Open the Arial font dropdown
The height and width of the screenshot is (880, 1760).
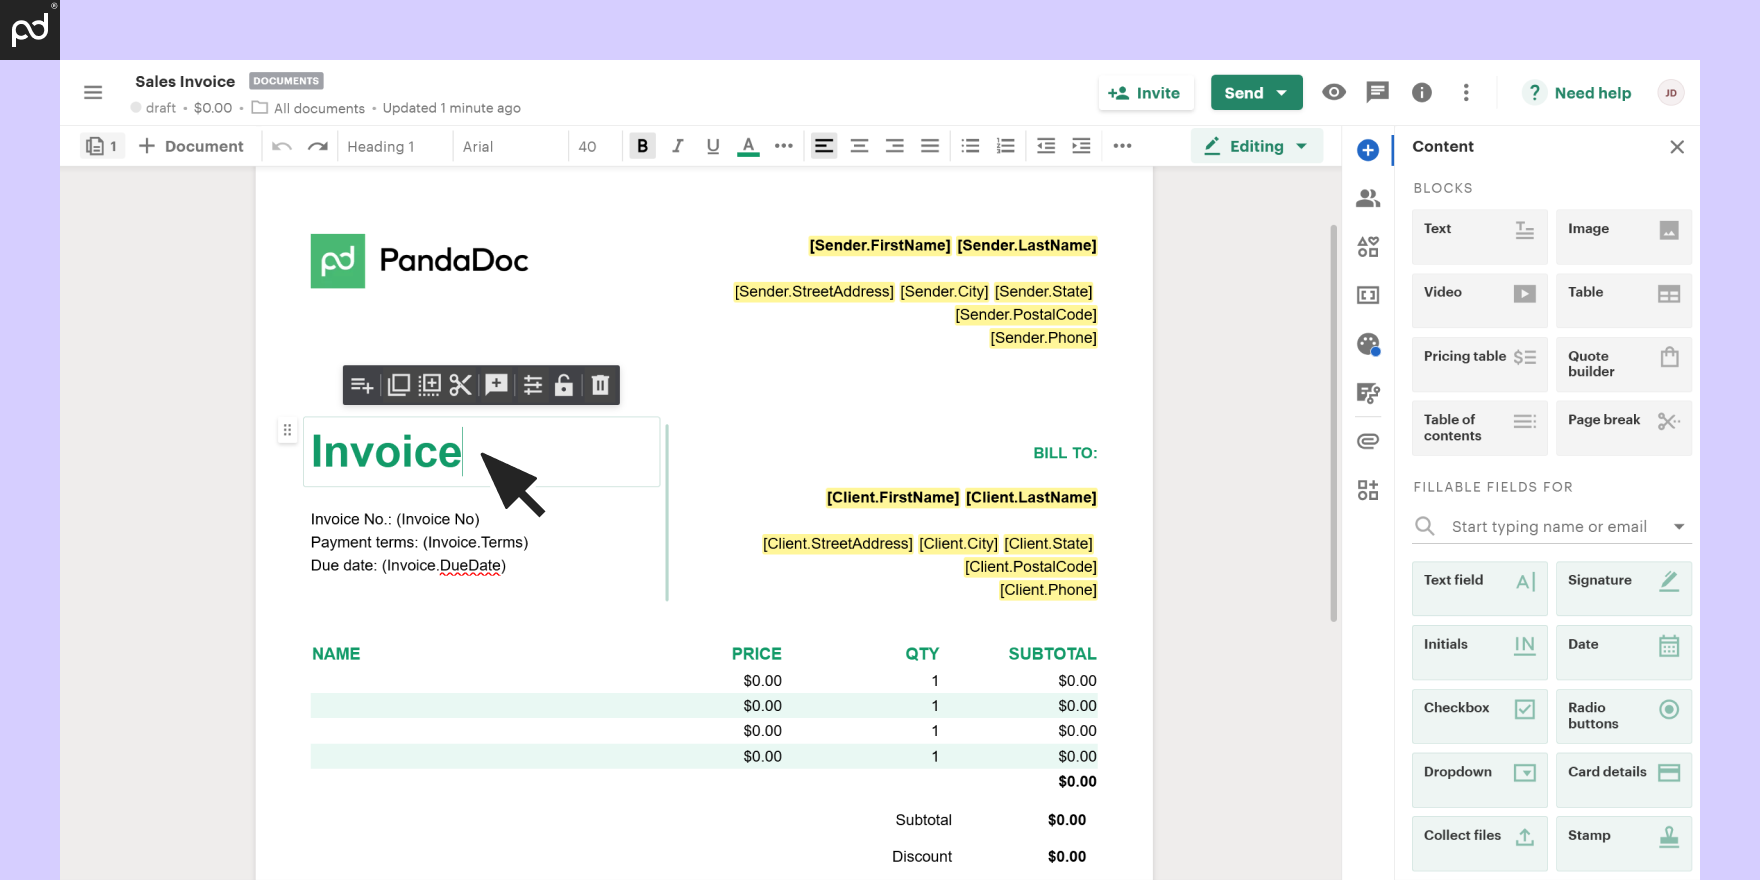[x=508, y=147]
